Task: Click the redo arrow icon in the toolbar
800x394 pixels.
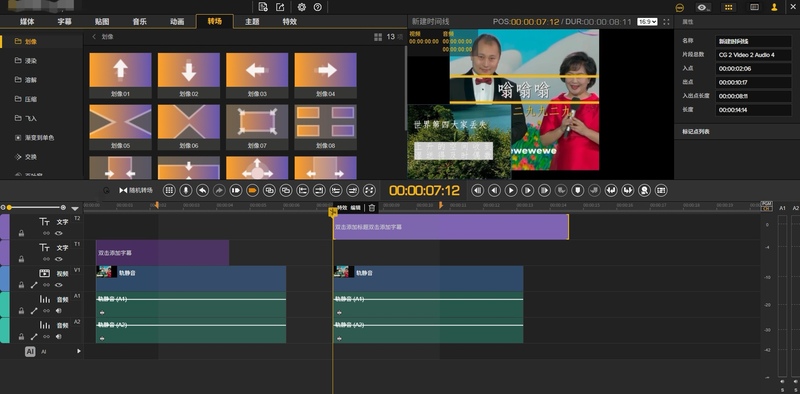Action: pos(219,190)
